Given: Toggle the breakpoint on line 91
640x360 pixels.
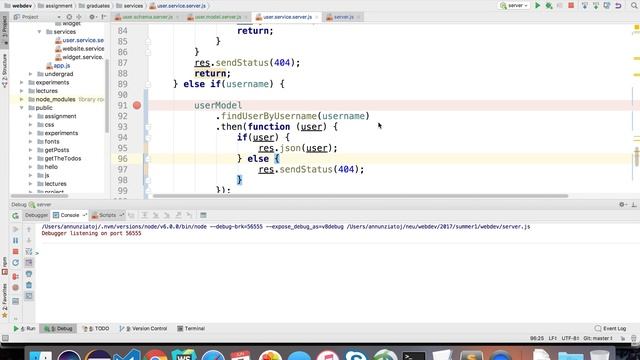Looking at the screenshot, I should (x=137, y=105).
